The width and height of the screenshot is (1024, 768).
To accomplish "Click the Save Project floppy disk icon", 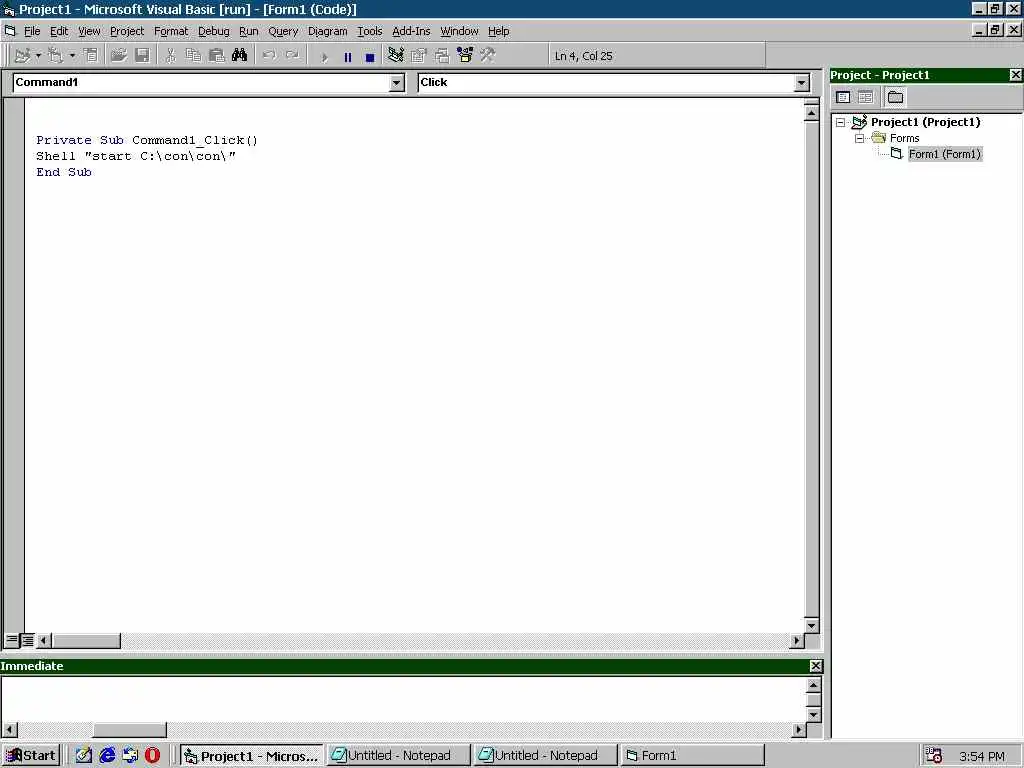I will click(142, 56).
